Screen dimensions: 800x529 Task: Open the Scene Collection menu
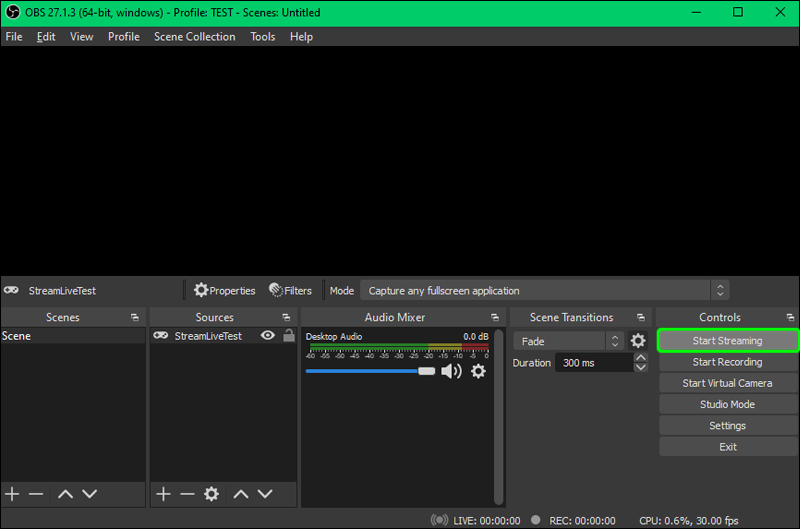point(194,37)
